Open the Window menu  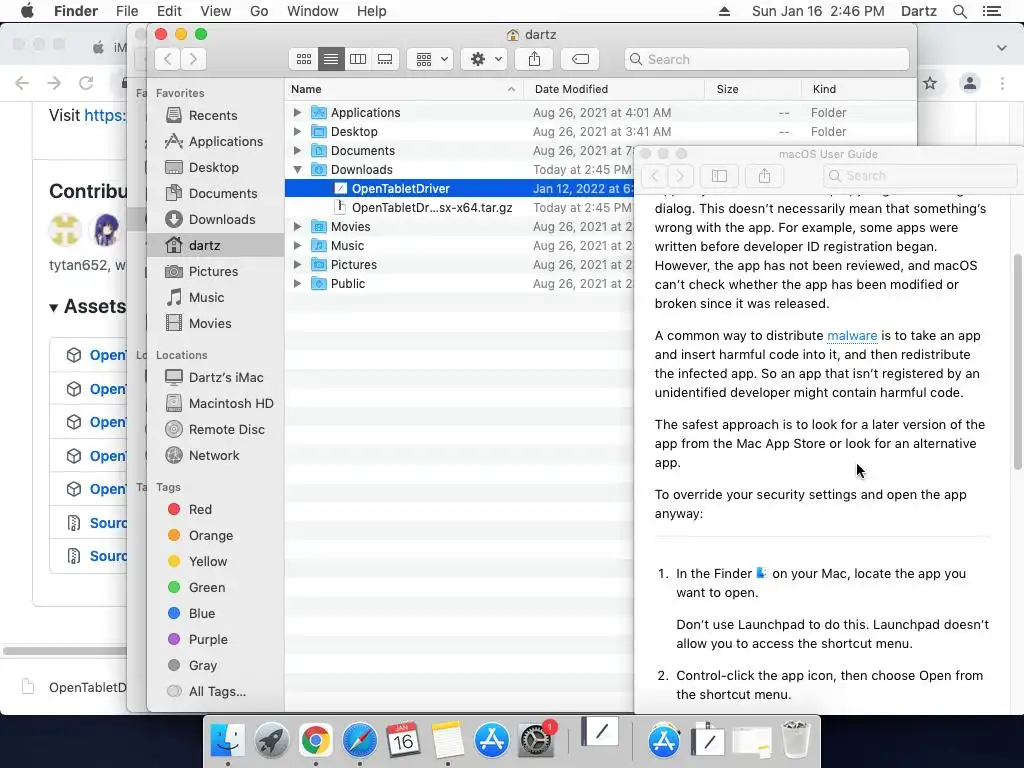(313, 11)
